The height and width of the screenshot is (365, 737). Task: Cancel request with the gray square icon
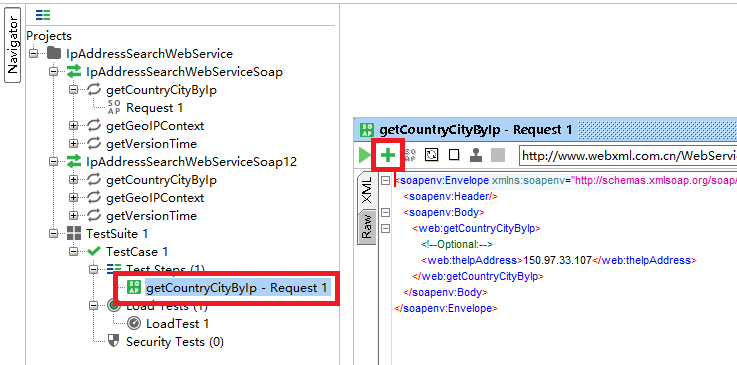[x=498, y=155]
